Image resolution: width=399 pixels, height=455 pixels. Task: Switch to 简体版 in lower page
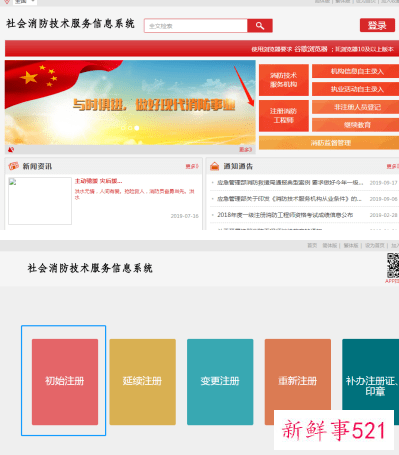click(x=330, y=246)
